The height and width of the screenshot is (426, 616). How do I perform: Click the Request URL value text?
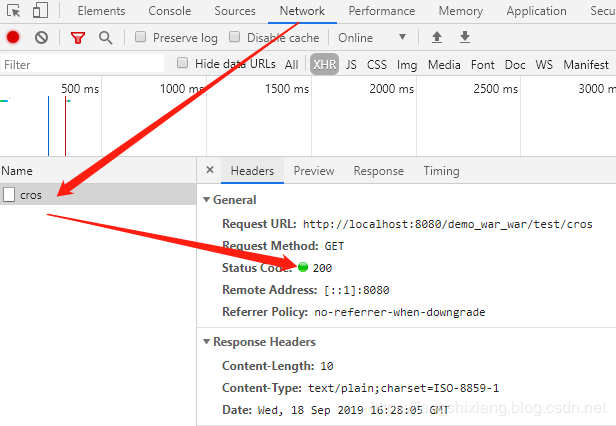pyautogui.click(x=447, y=224)
